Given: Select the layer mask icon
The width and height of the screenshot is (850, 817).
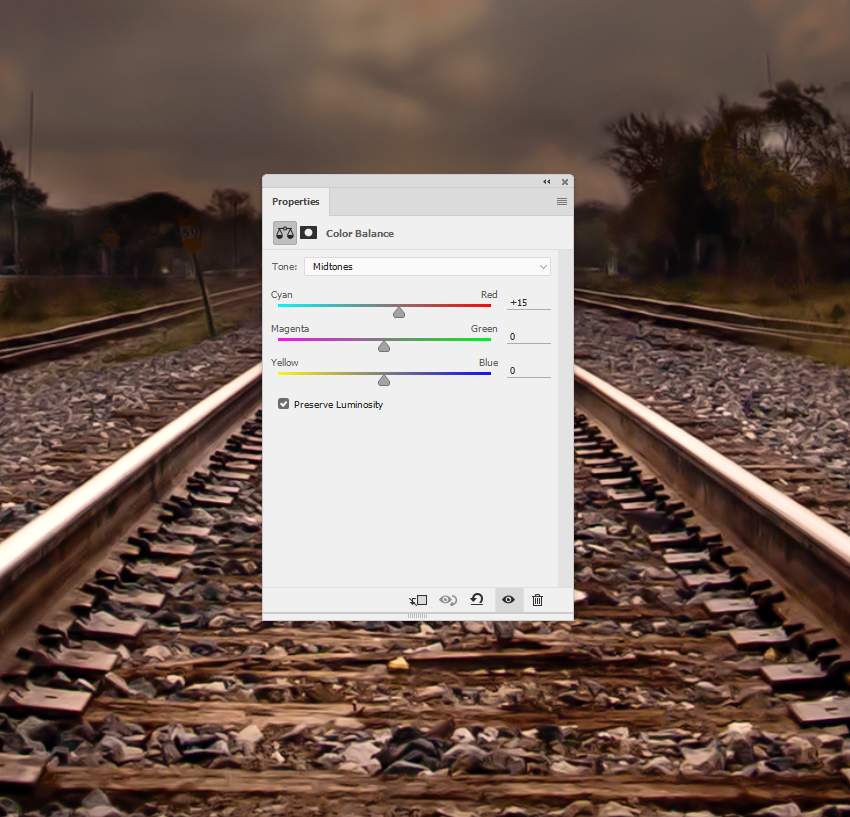Looking at the screenshot, I should [309, 233].
